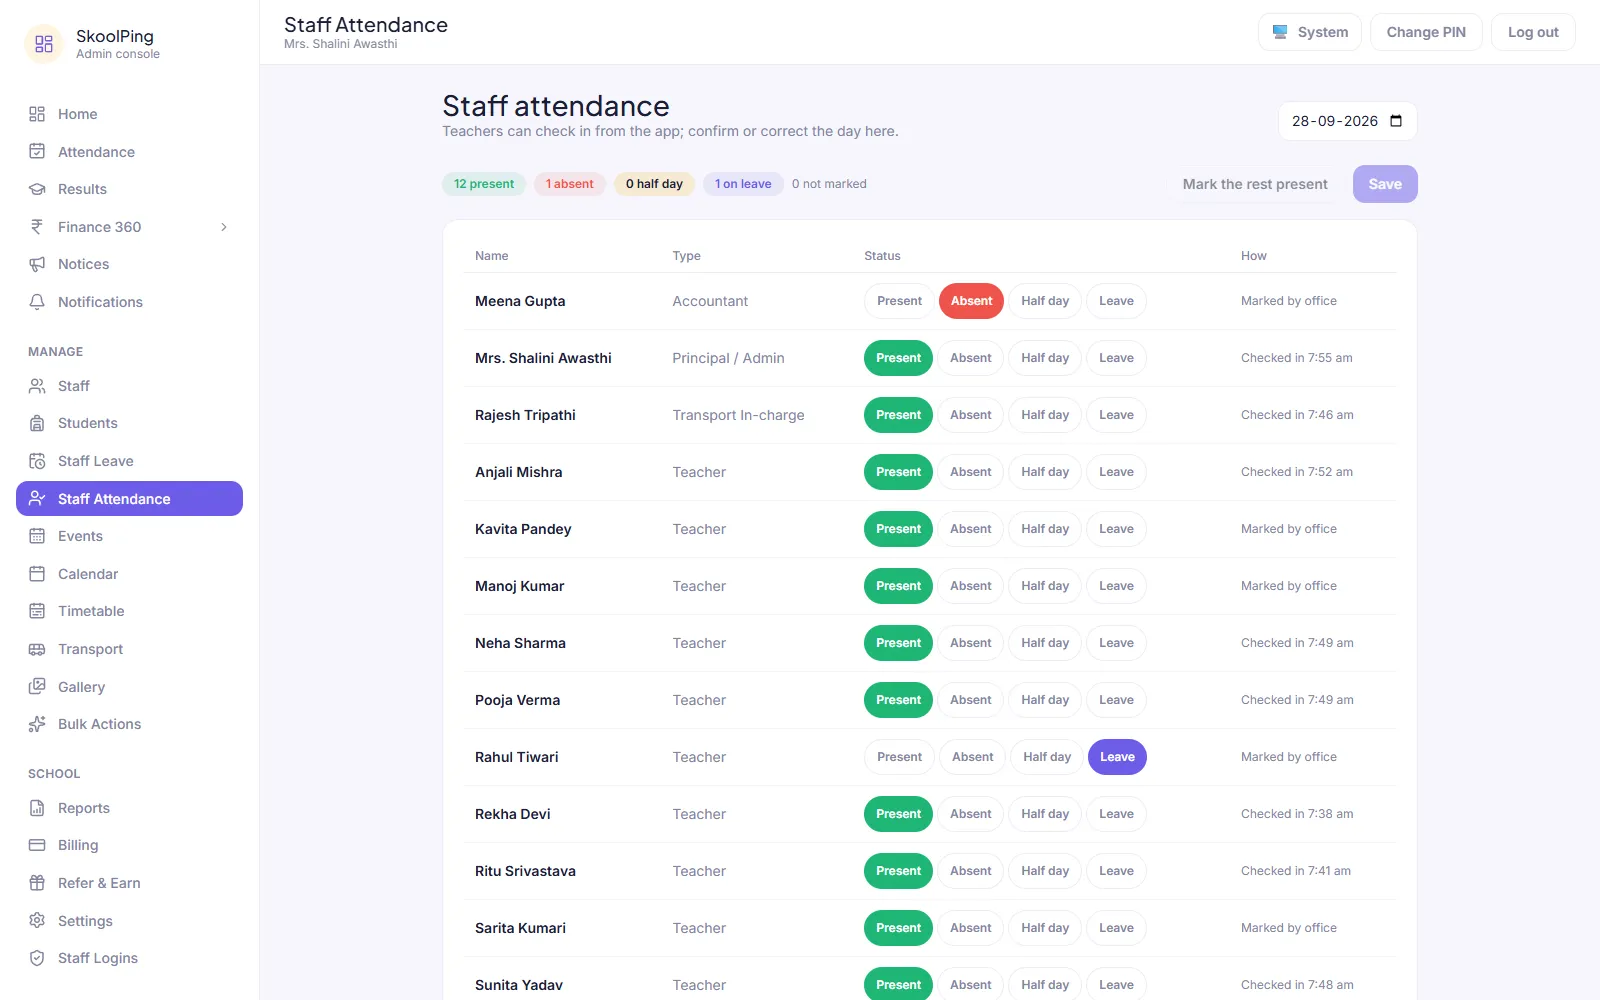Click the Settings gear icon

tap(37, 921)
